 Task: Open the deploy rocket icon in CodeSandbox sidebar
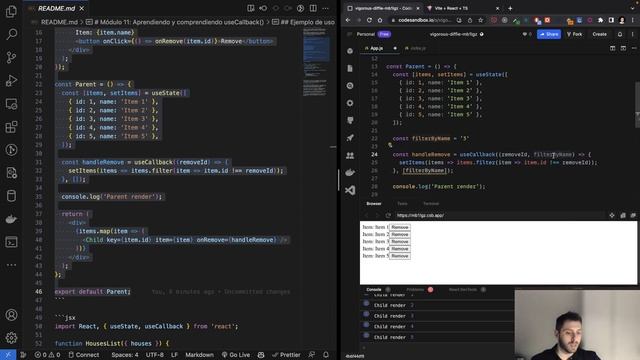pos(350,138)
